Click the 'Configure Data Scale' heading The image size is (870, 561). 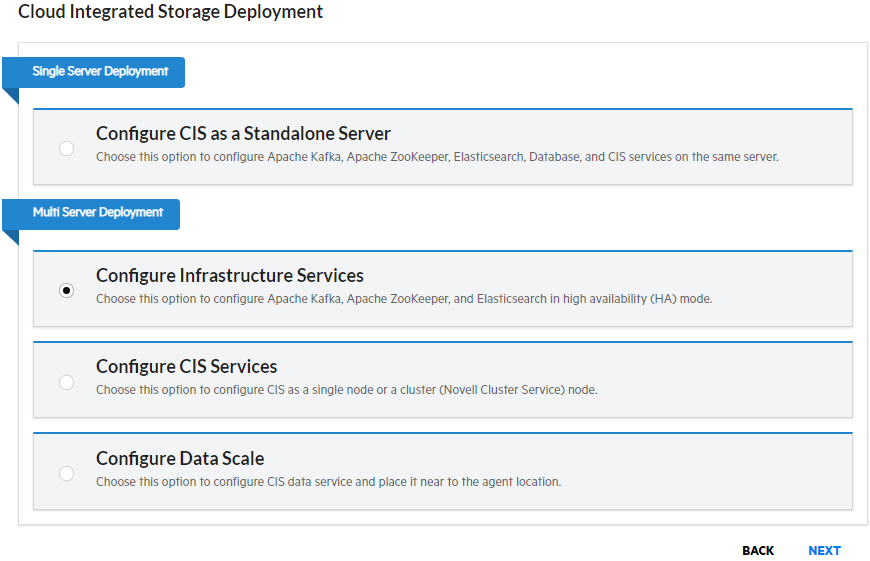pyautogui.click(x=180, y=459)
